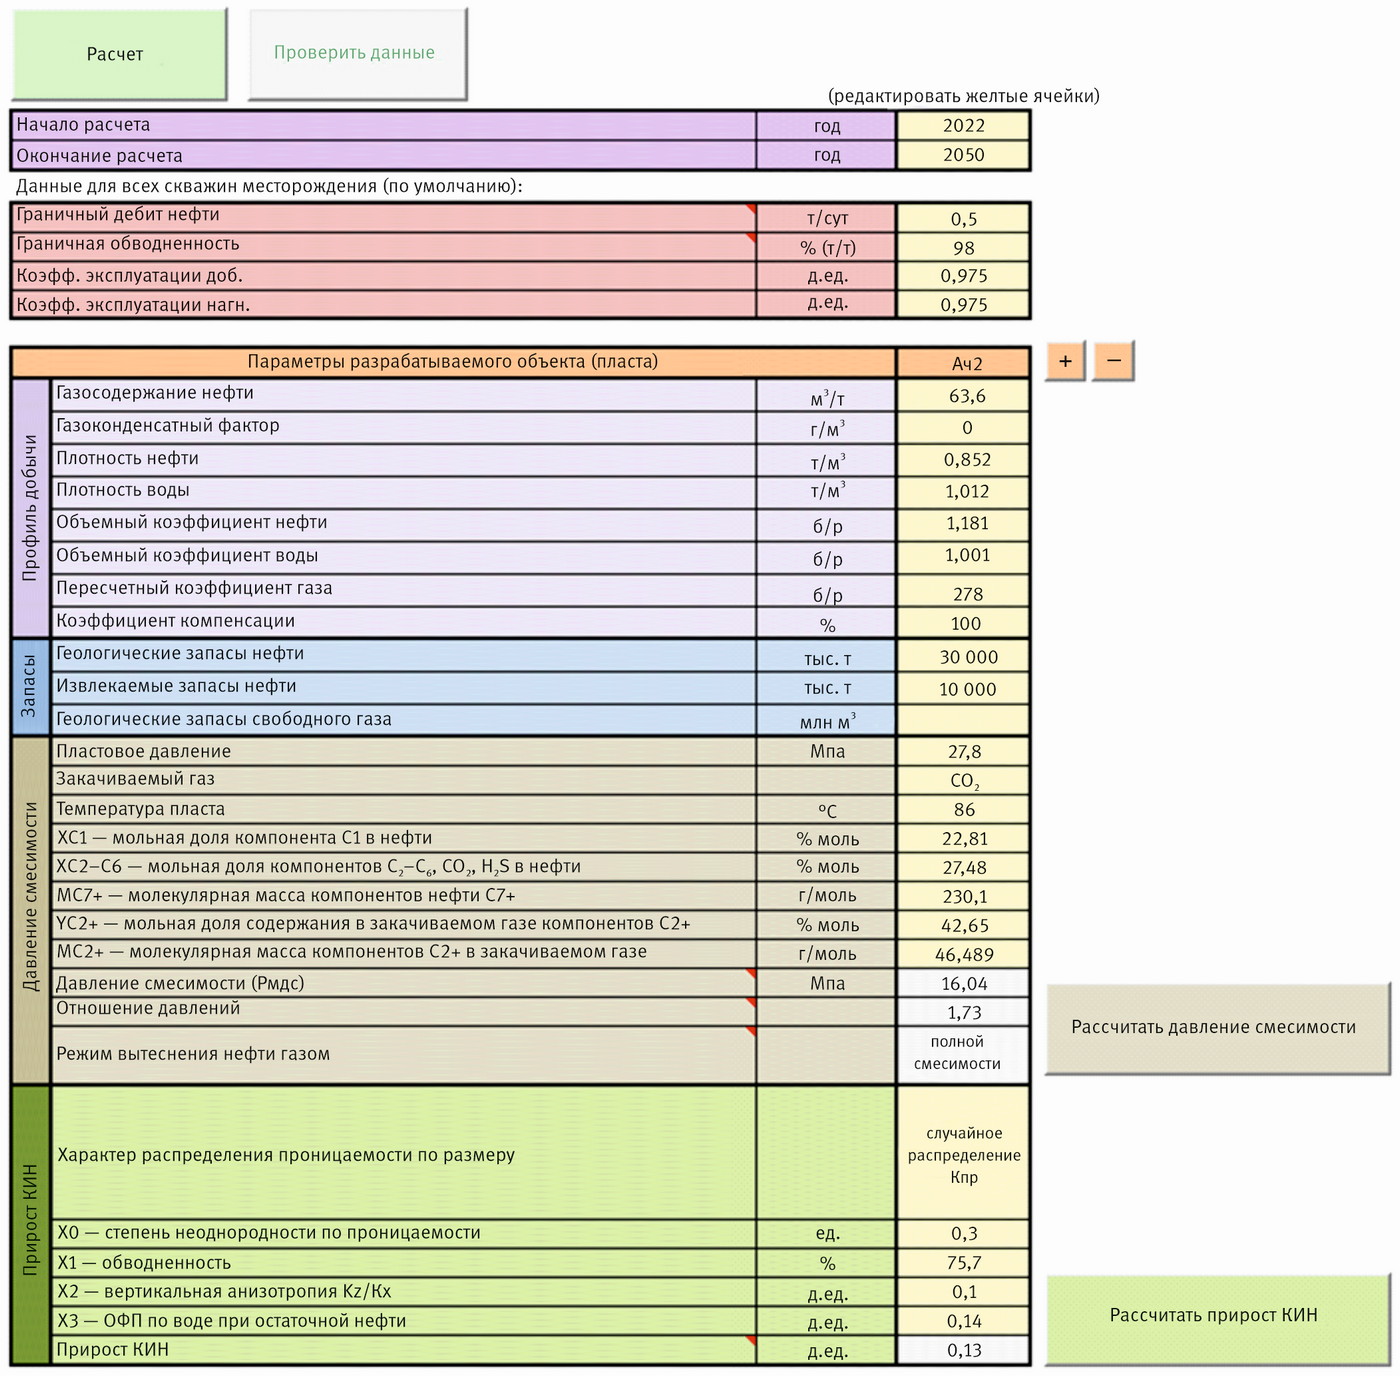Select X0 степень неоднородности value 0,3
This screenshot has height=1376, width=1400.
pos(963,1234)
